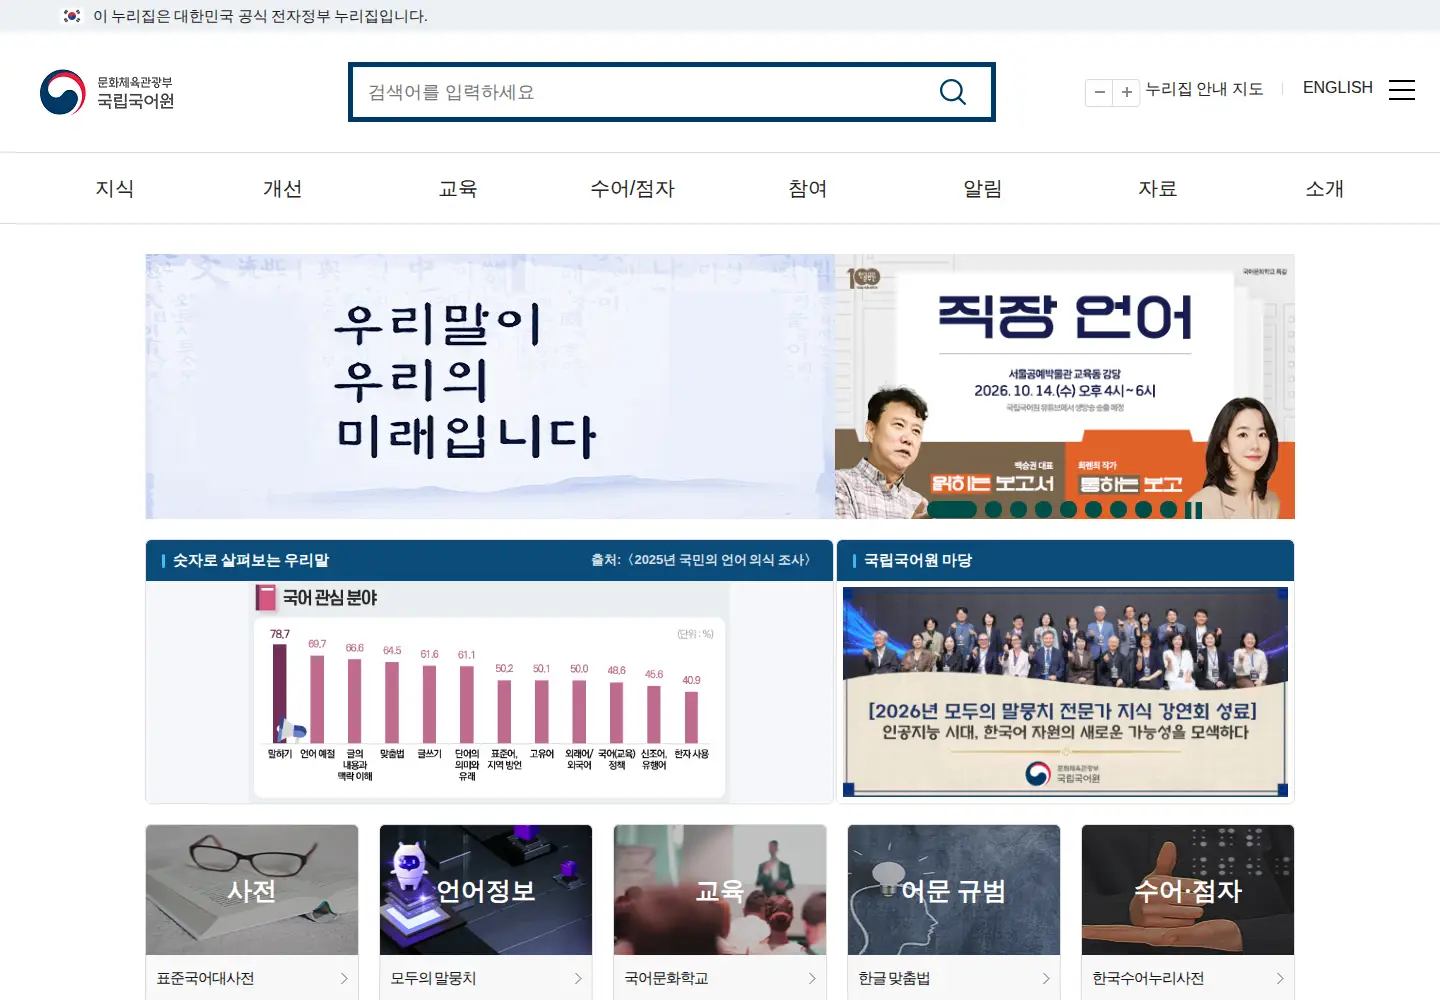1440x1000 pixels.
Task: Click the chevron beside 표준국어대사전
Action: 344,979
